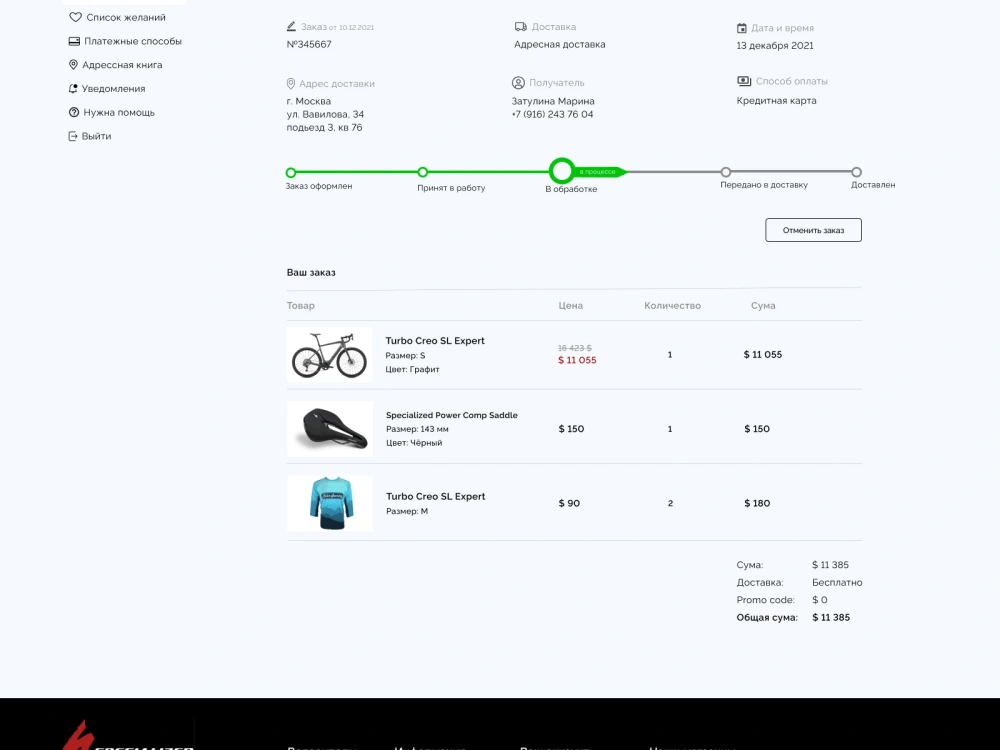Image resolution: width=1000 pixels, height=750 pixels.
Task: Click the red Specialized logo in footer
Action: pyautogui.click(x=78, y=735)
